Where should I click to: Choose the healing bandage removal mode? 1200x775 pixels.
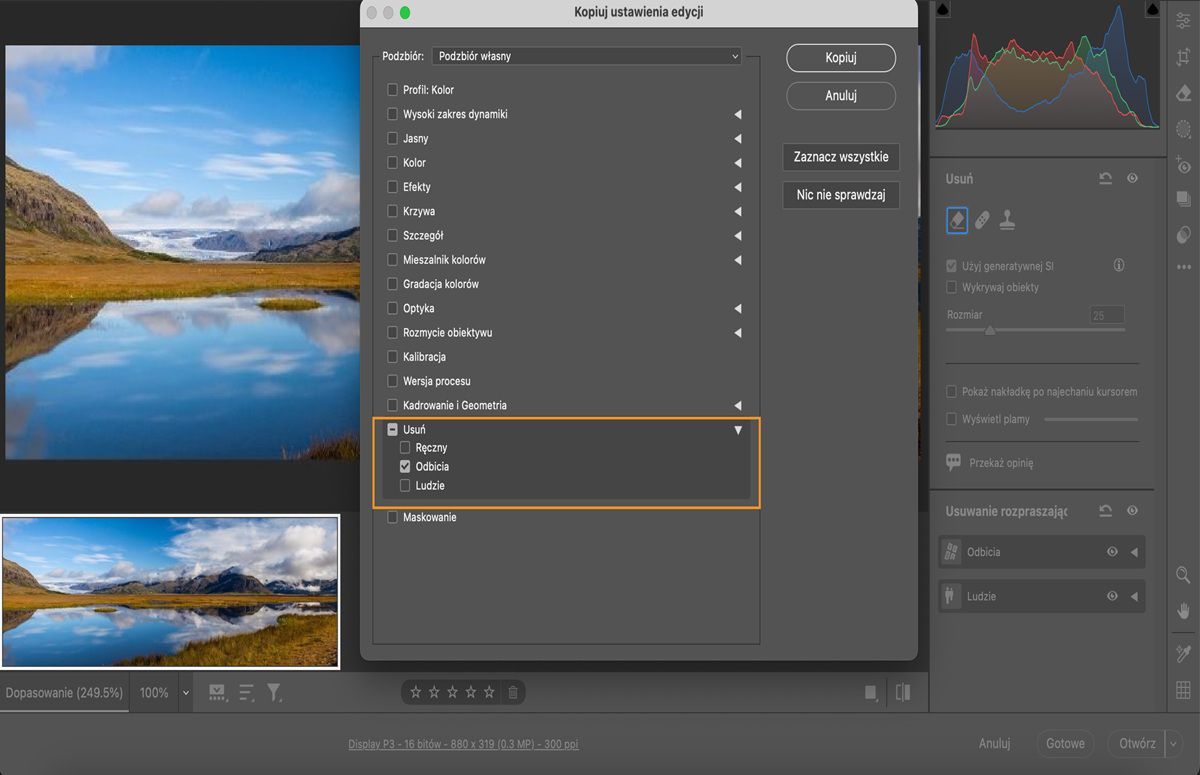(x=982, y=220)
